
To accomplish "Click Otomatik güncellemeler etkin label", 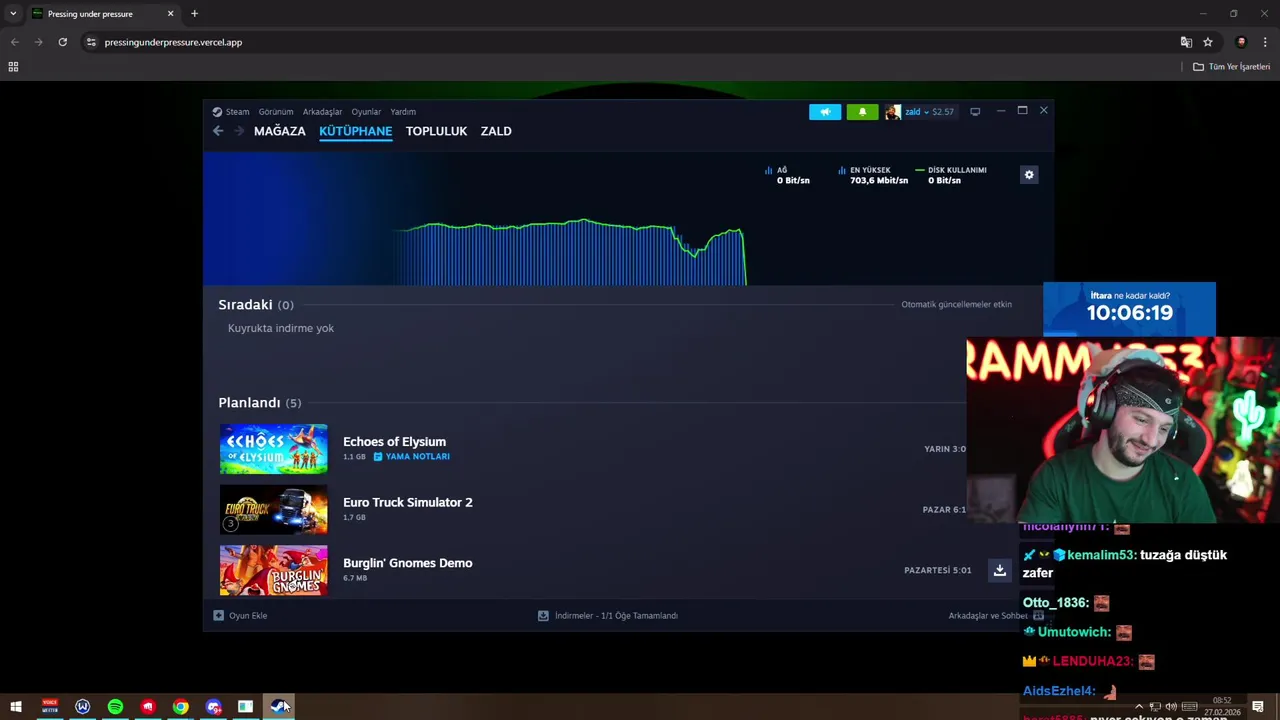I will (956, 305).
